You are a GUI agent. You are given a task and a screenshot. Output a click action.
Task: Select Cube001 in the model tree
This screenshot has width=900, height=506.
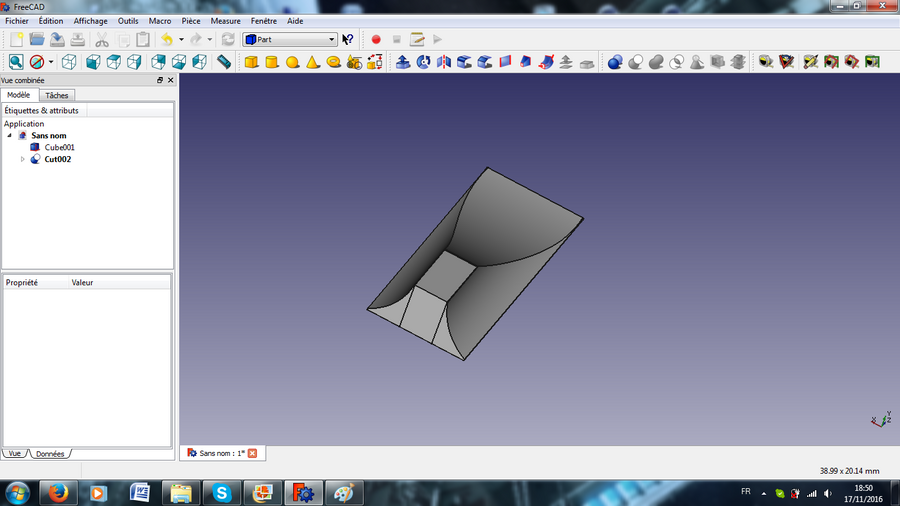(x=59, y=147)
